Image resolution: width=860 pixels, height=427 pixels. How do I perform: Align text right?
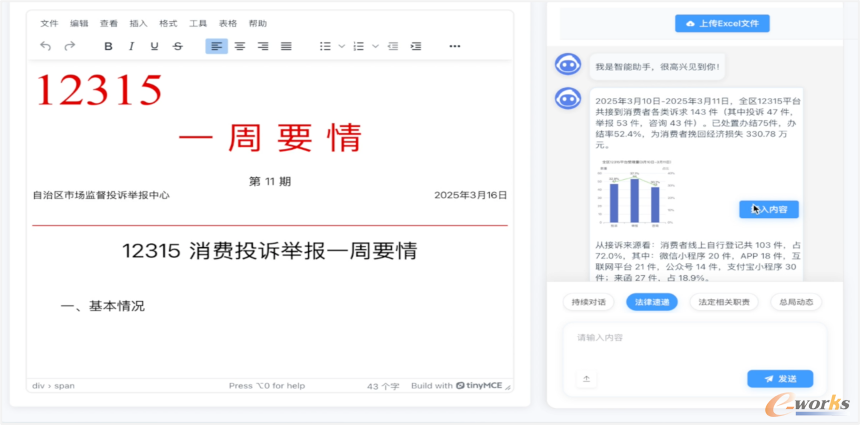(x=263, y=46)
